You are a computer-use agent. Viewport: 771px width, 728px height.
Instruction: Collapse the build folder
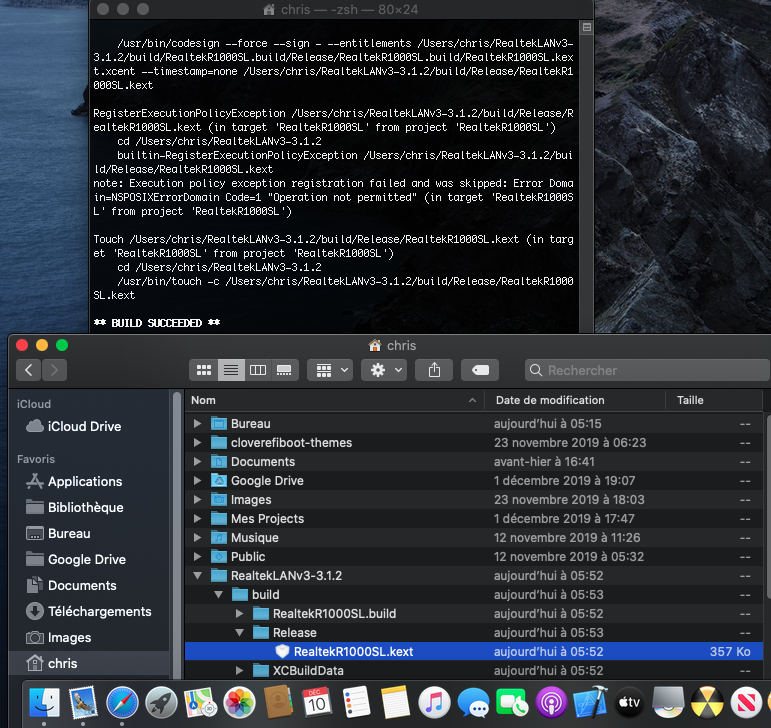pos(218,595)
